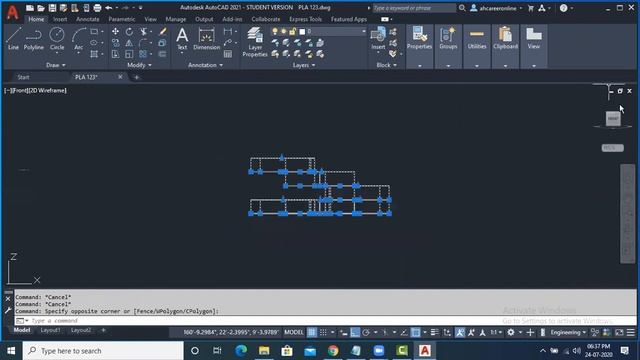Image resolution: width=640 pixels, height=360 pixels.
Task: Click the Move tool in Modify panel
Action: pyautogui.click(x=116, y=31)
